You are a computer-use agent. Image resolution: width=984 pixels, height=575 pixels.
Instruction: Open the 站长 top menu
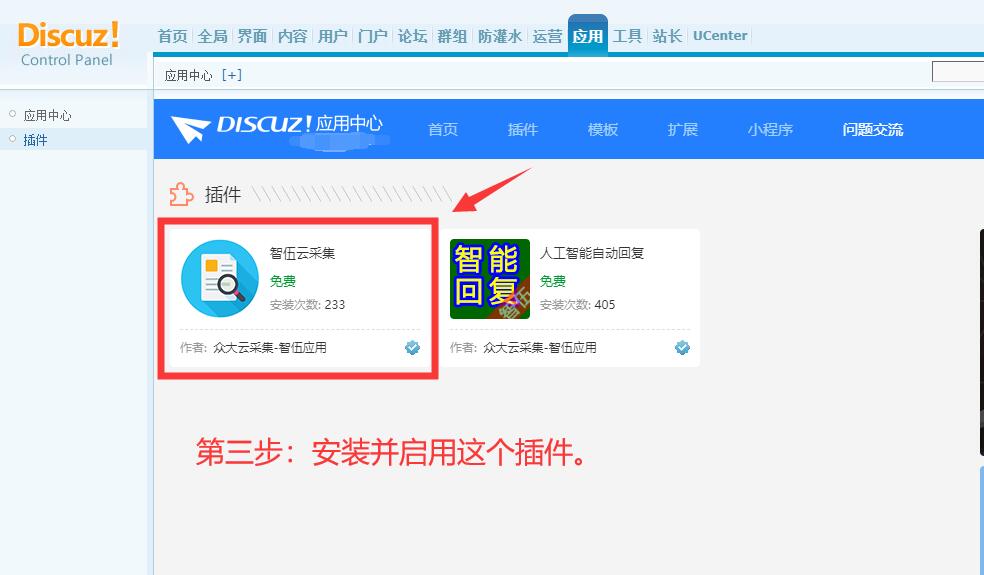667,36
